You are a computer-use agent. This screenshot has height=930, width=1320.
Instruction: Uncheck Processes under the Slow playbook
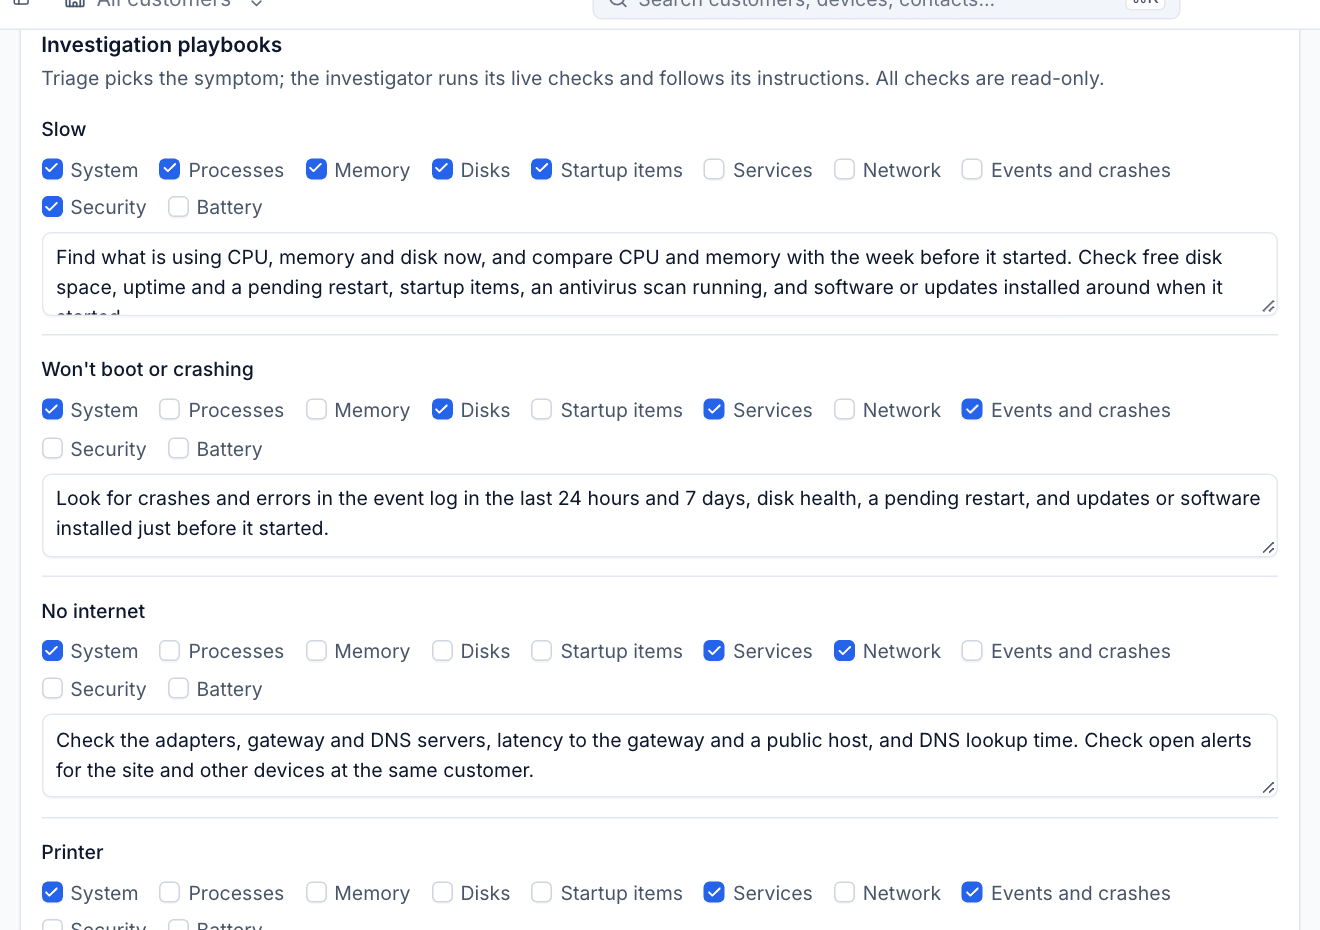pyautogui.click(x=170, y=169)
